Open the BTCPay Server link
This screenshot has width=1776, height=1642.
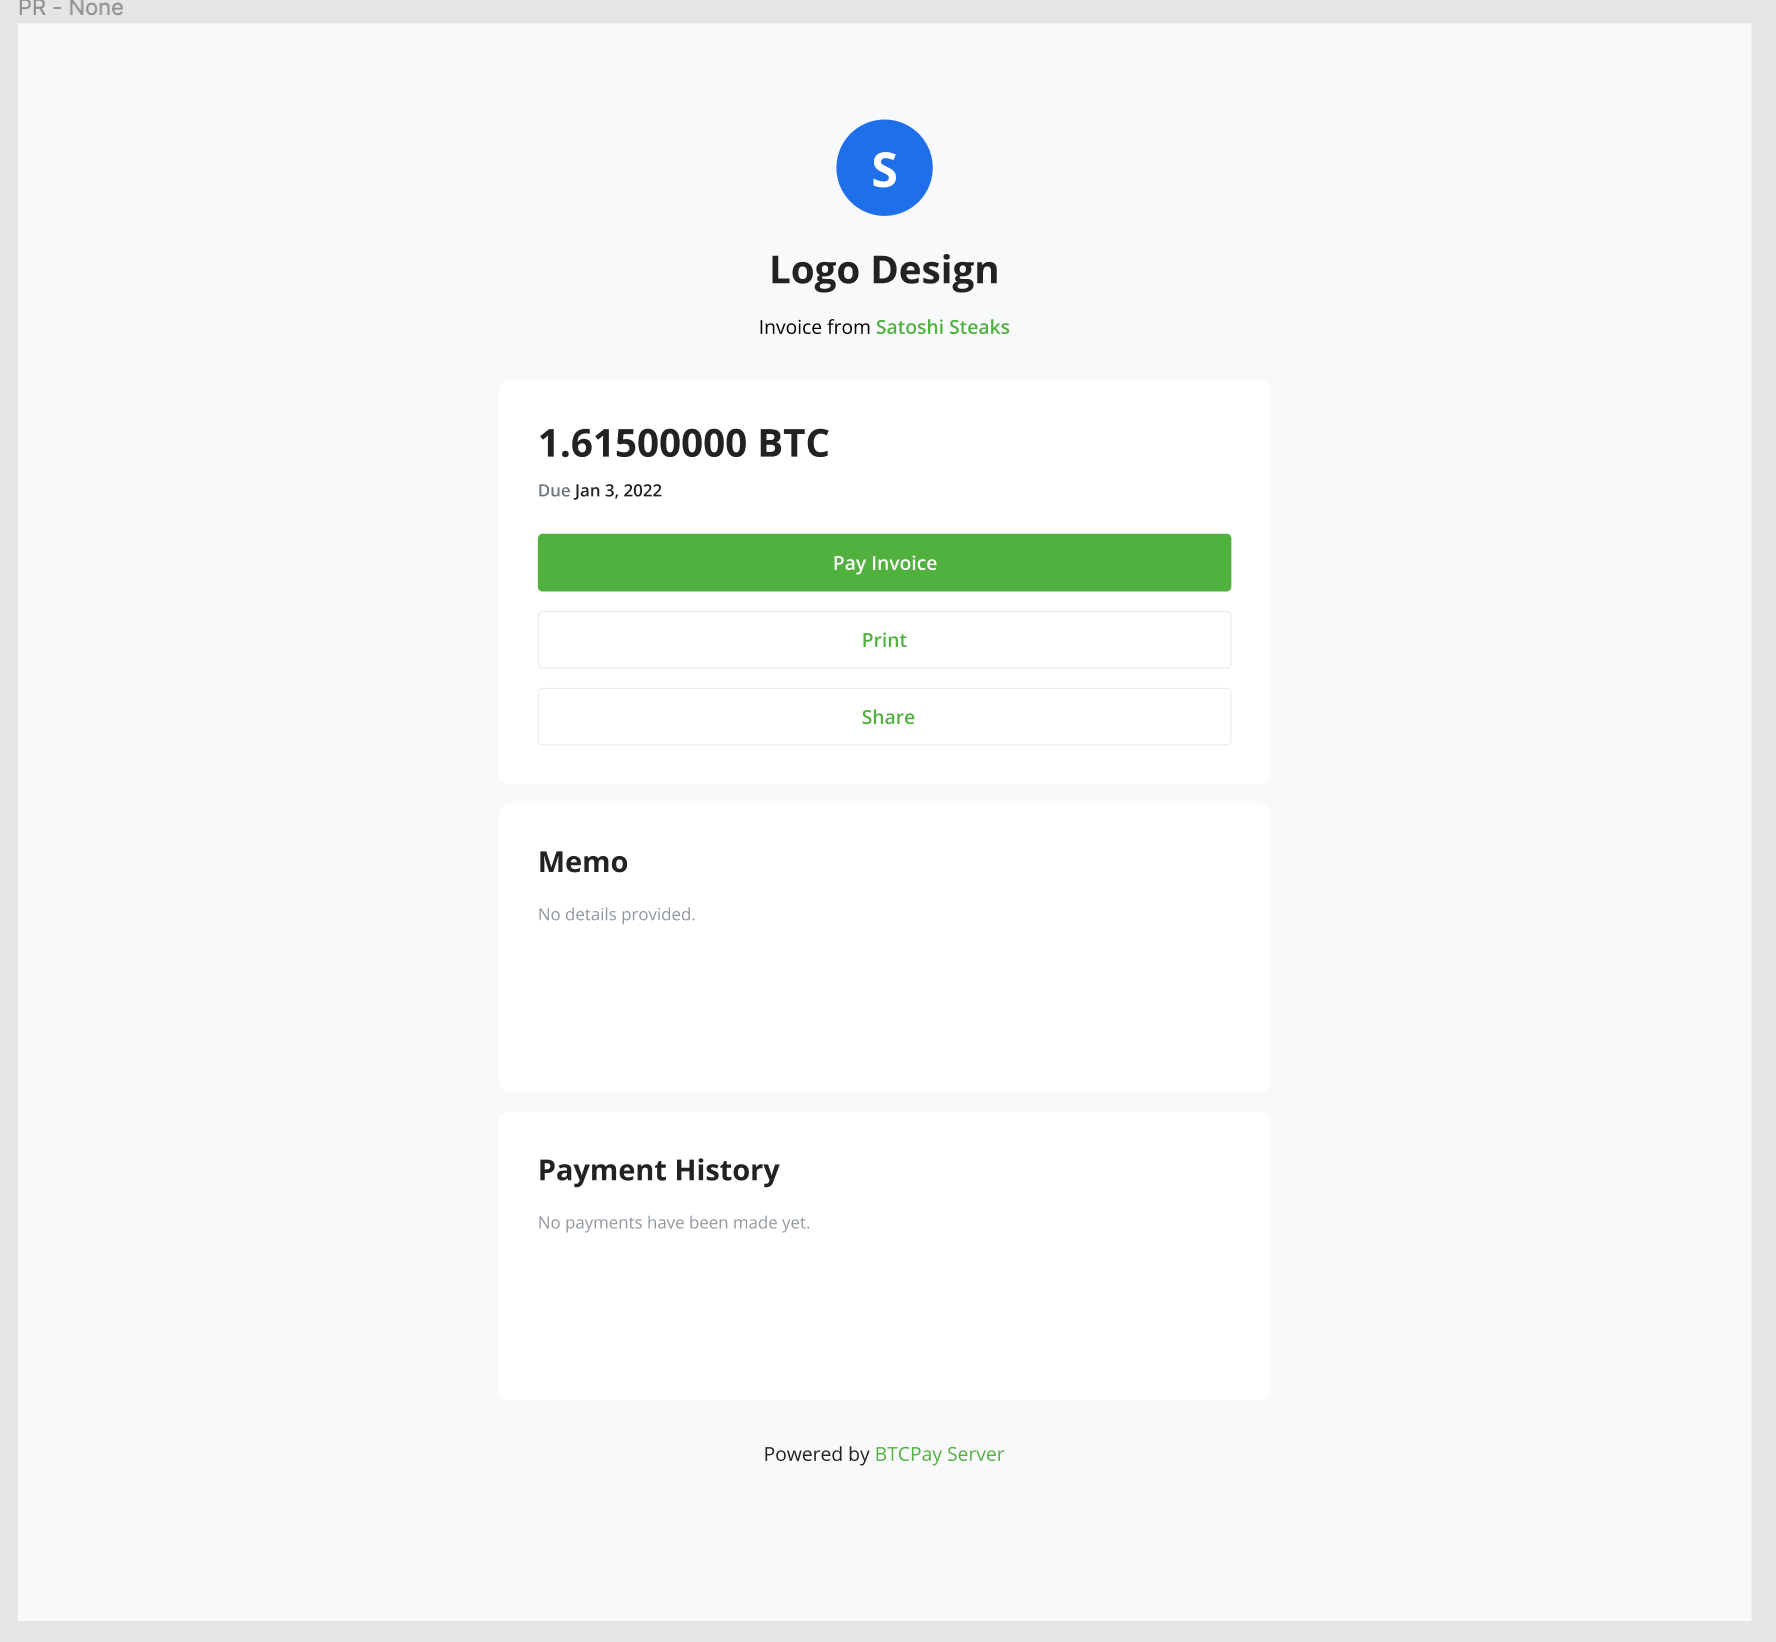coord(939,1453)
